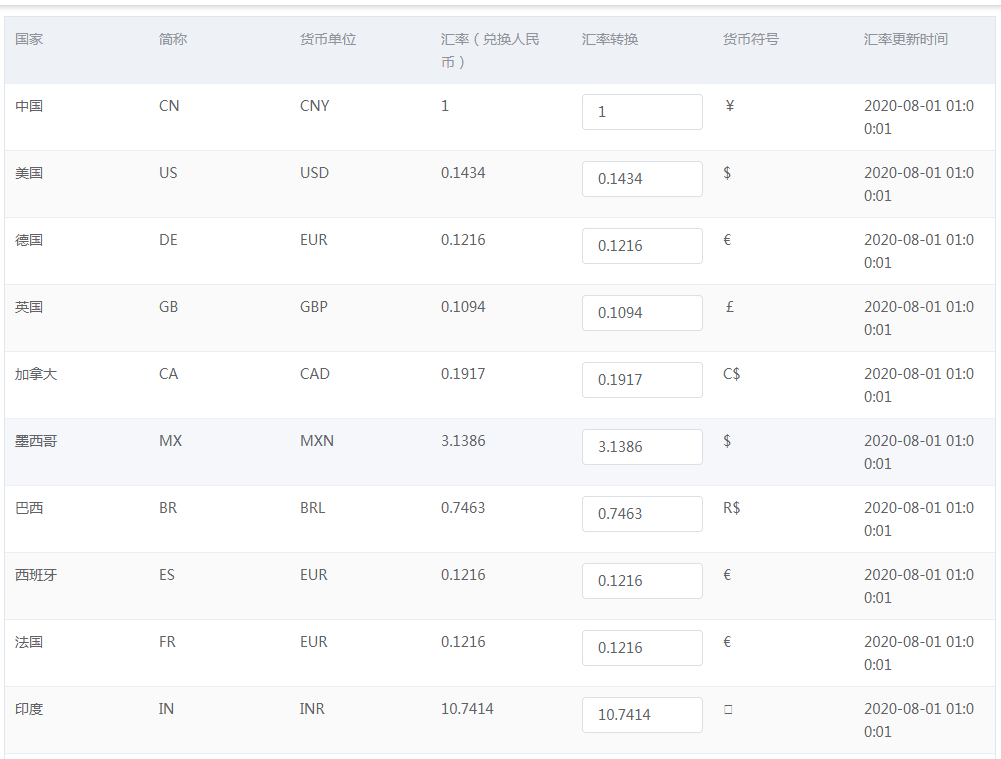Click the US abbreviation cell
Screen dimensions: 1001x759
pos(169,173)
